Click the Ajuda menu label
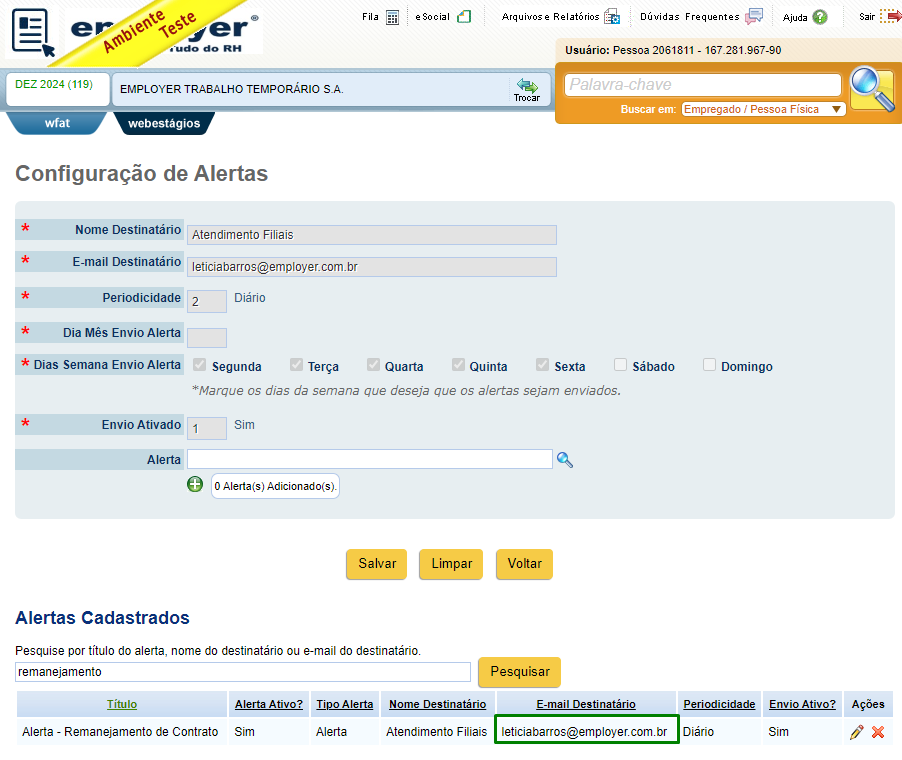The width and height of the screenshot is (902, 760). click(x=795, y=17)
